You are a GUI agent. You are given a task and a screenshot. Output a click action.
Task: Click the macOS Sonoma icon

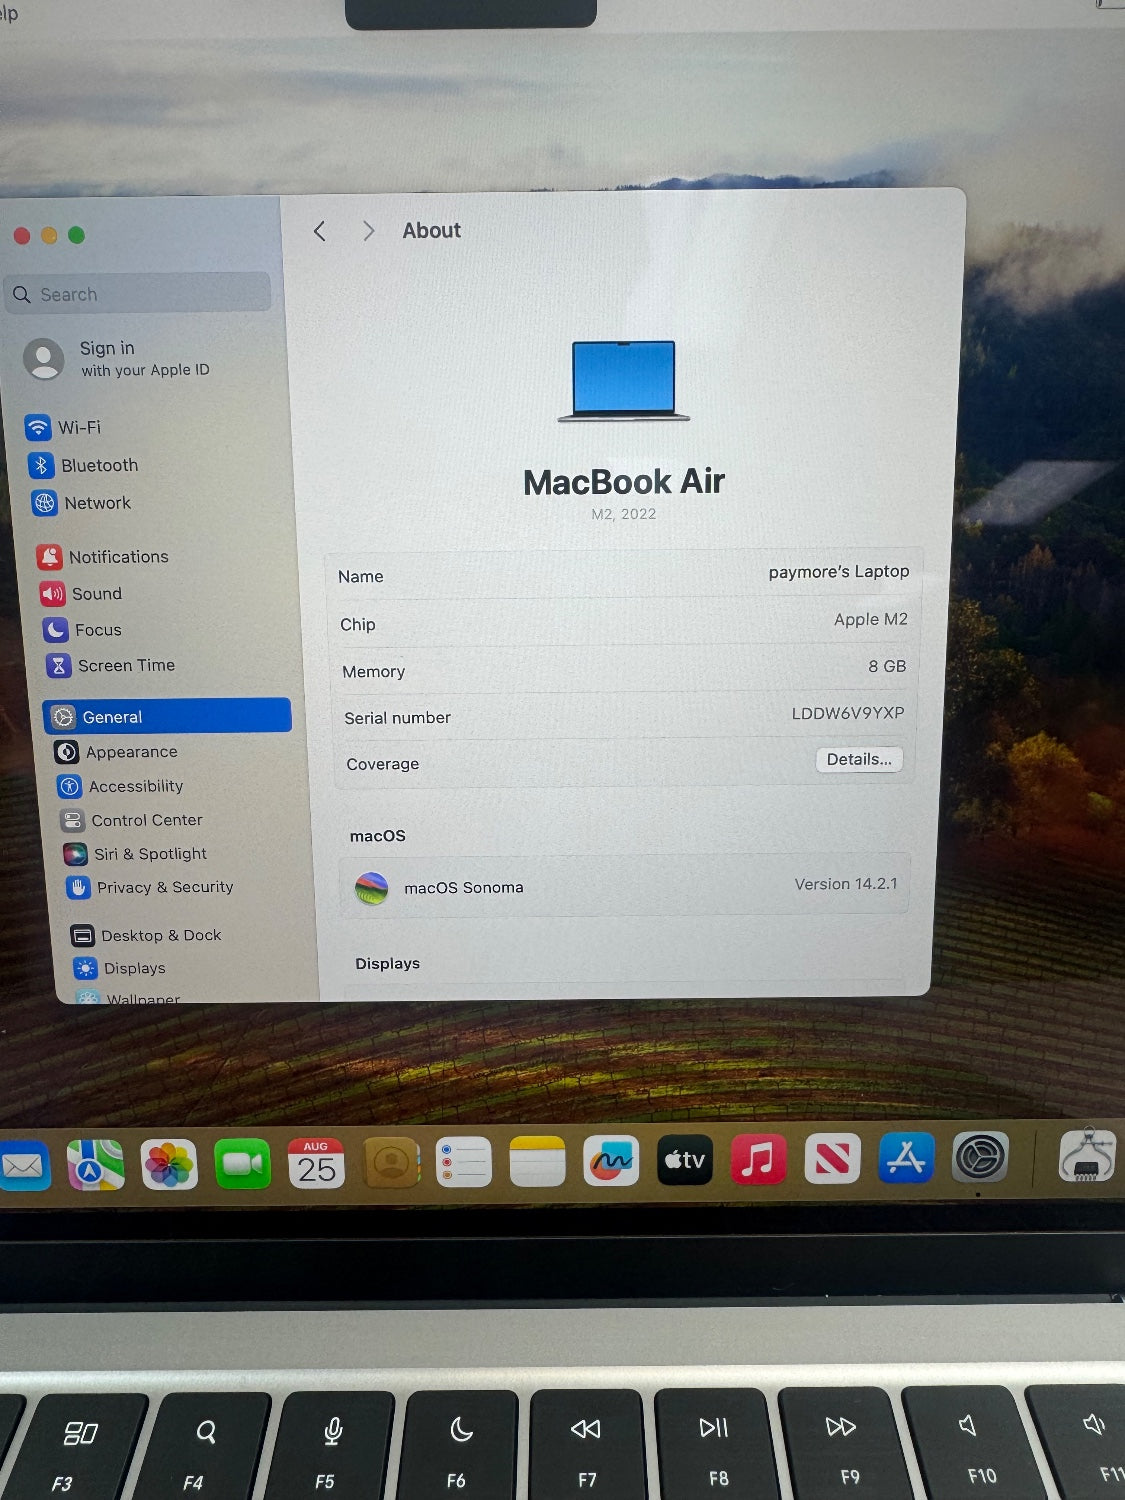pyautogui.click(x=372, y=887)
